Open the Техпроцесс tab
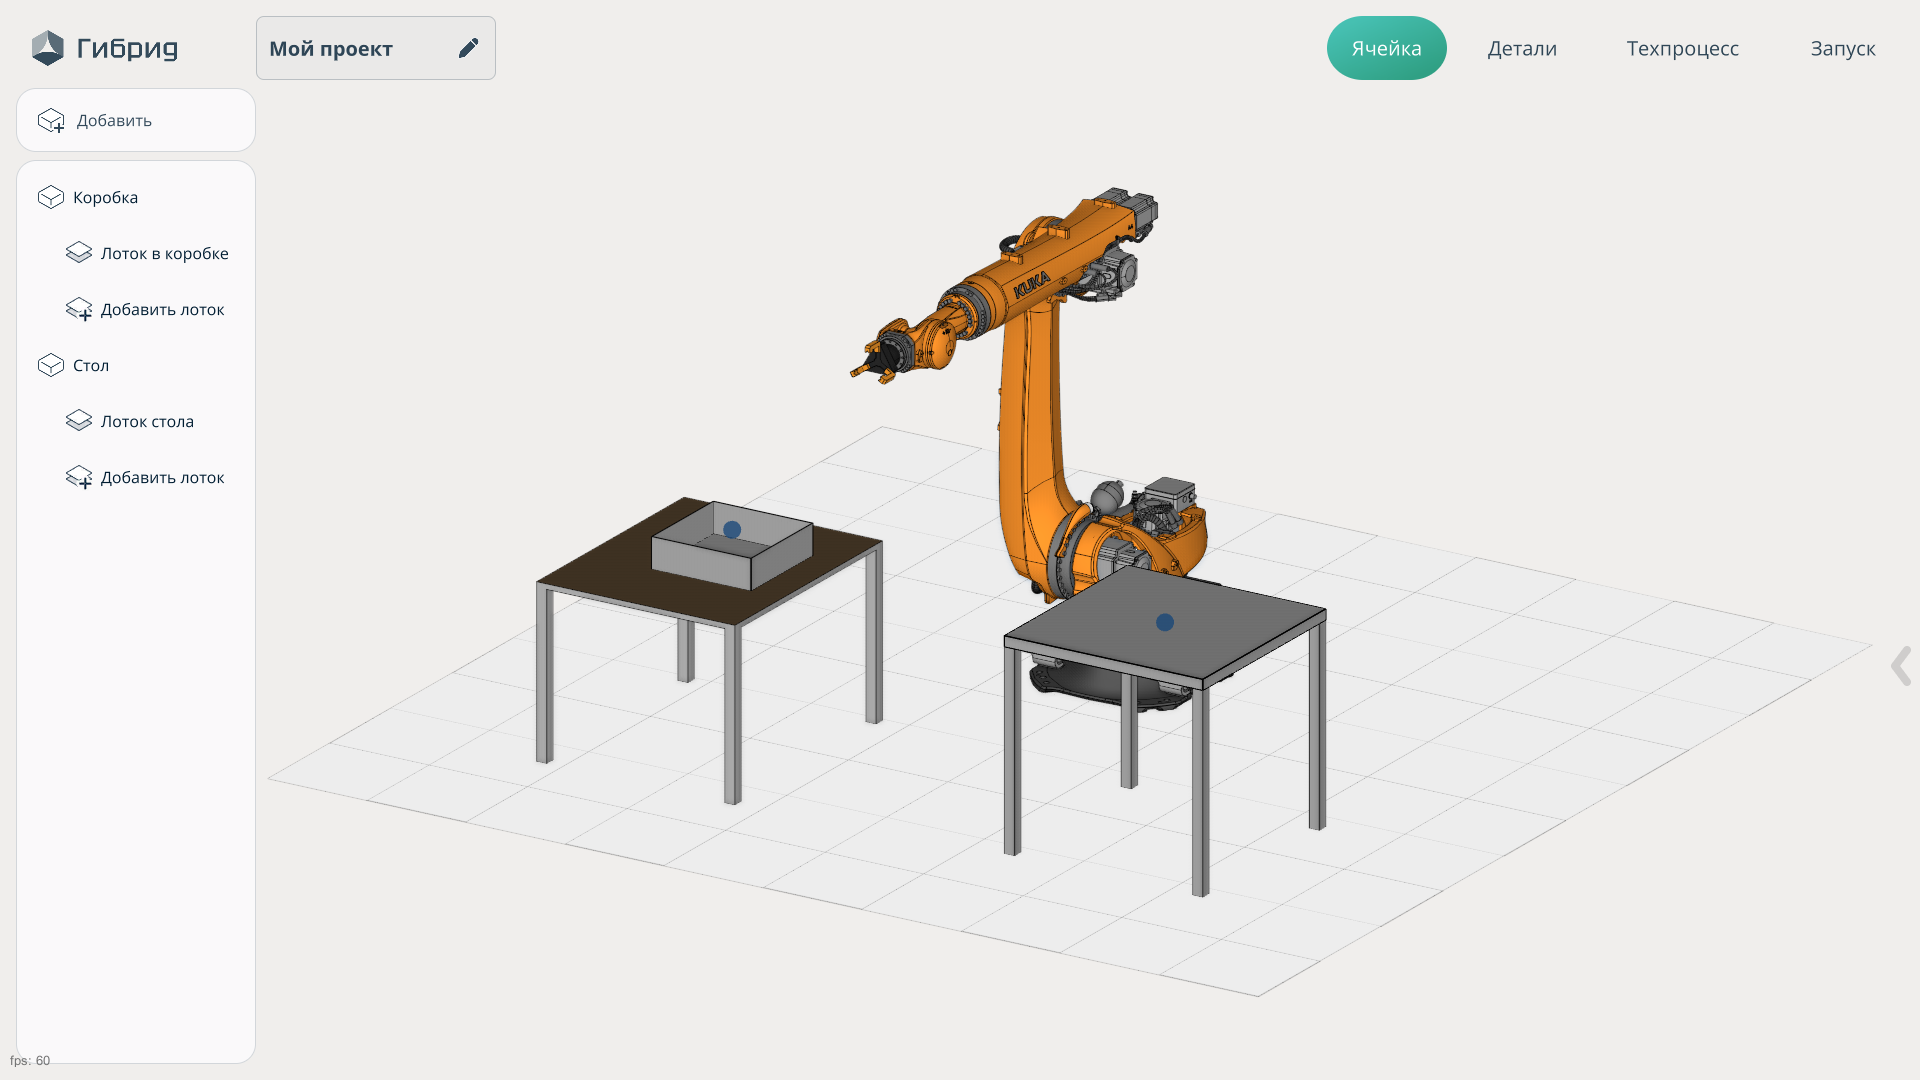This screenshot has height=1080, width=1920. (1682, 48)
